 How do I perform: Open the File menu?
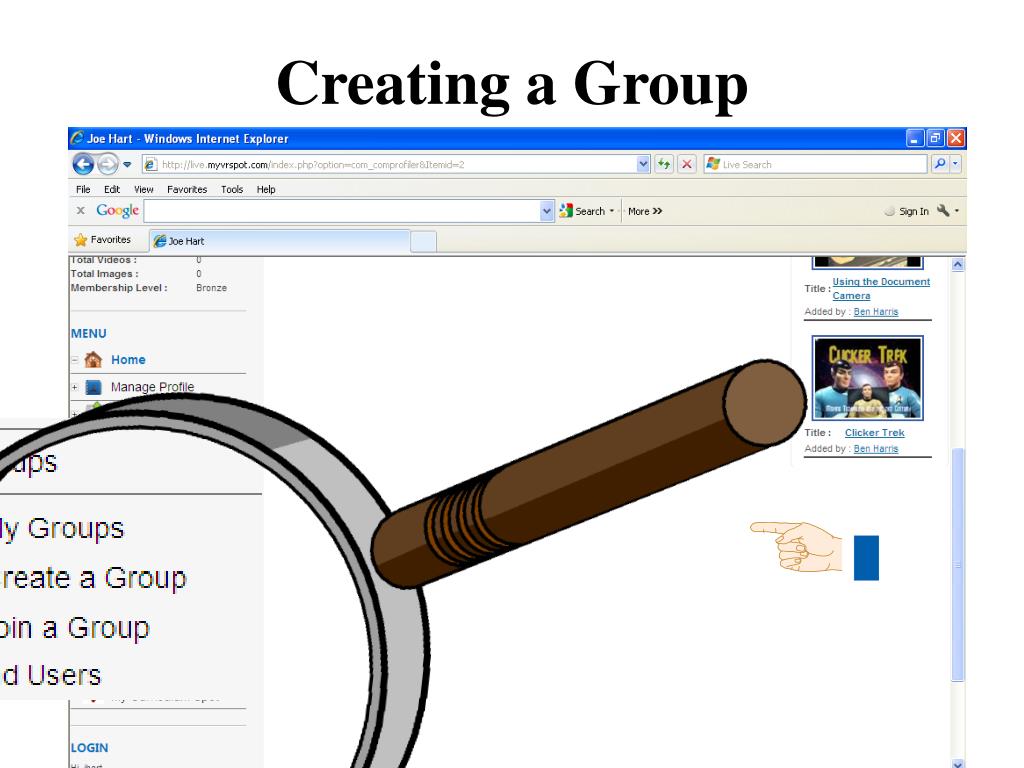83,189
